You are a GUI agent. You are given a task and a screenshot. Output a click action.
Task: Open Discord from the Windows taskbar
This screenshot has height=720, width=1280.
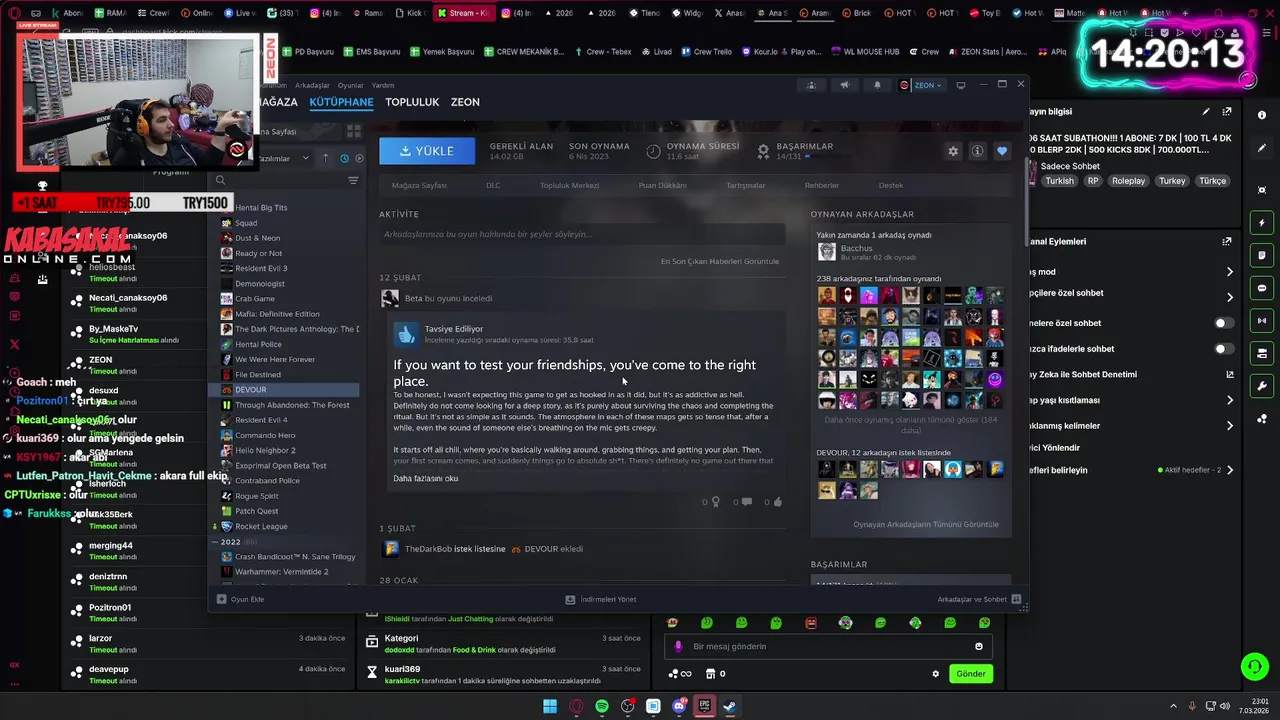pyautogui.click(x=679, y=706)
